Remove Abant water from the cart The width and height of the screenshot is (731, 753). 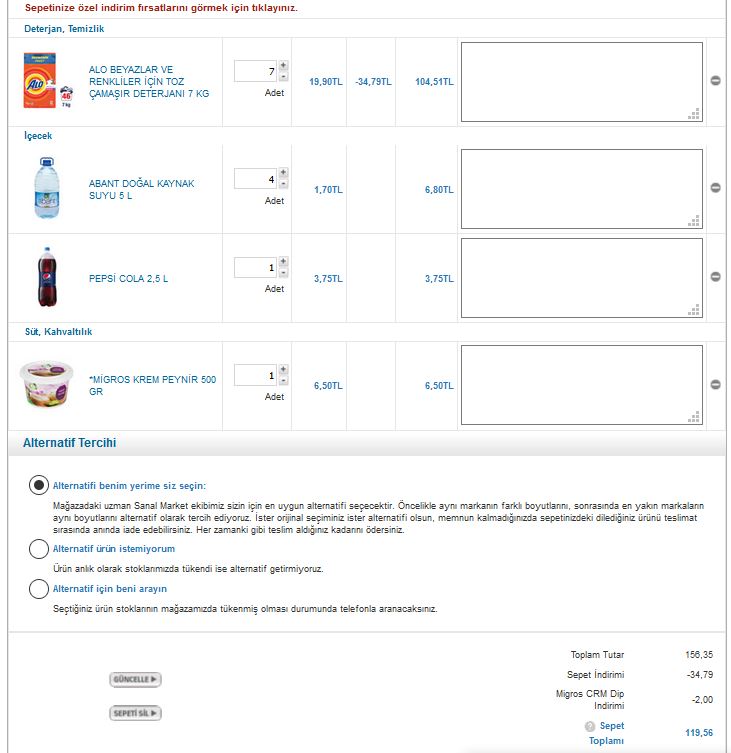point(715,188)
